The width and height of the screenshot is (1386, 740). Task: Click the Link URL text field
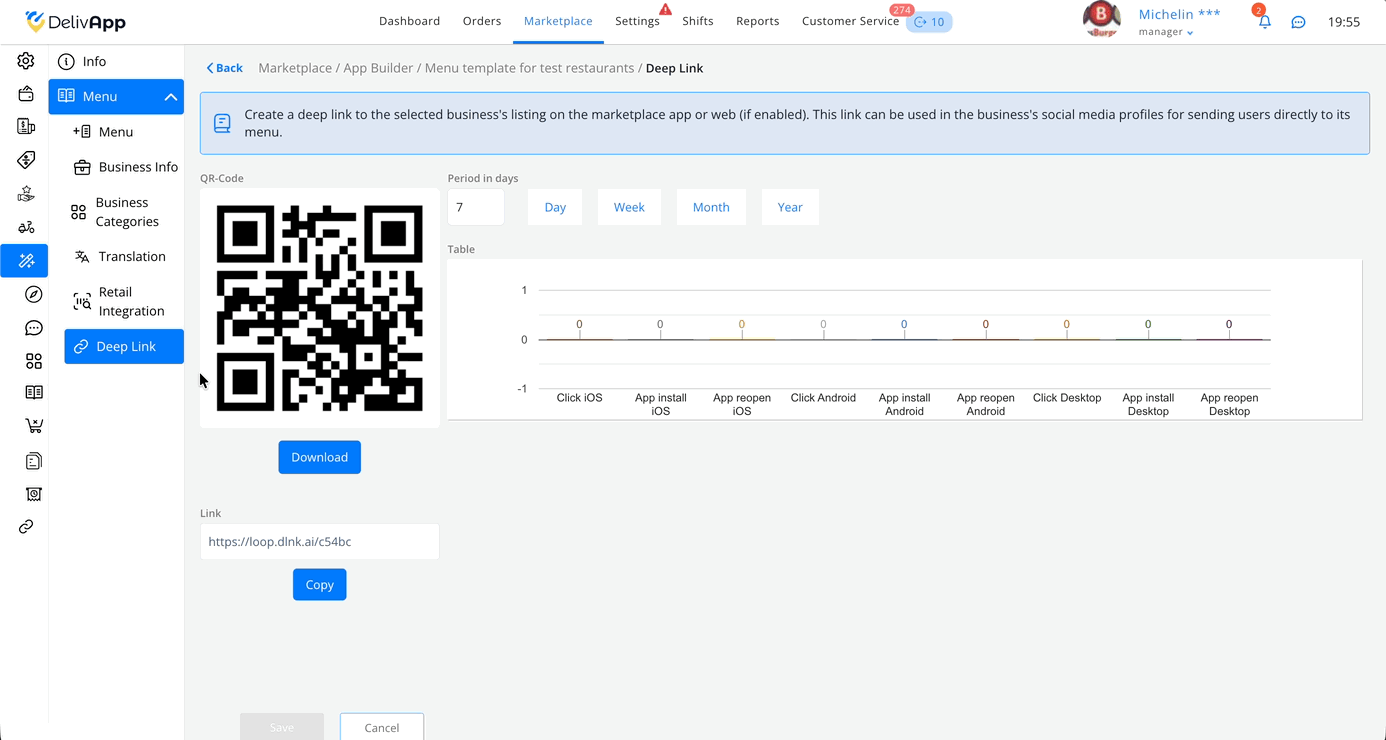(x=320, y=542)
